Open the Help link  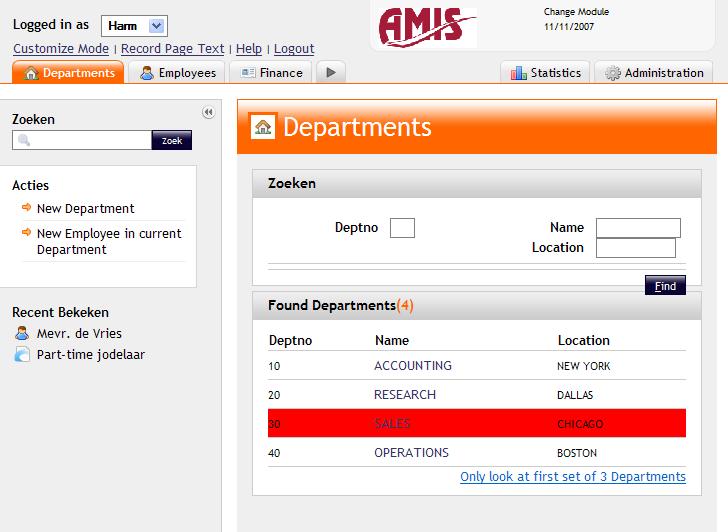click(x=249, y=48)
